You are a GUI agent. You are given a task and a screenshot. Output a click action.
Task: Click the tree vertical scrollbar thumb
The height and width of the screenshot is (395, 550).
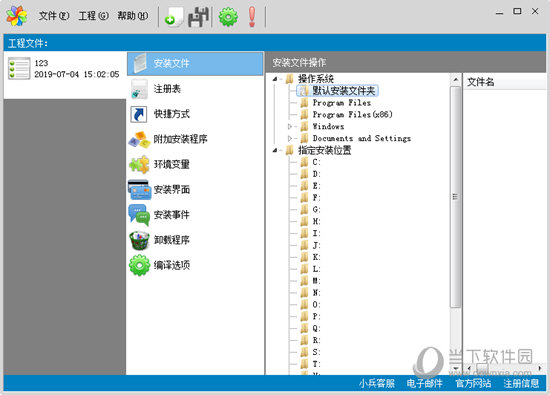click(455, 197)
